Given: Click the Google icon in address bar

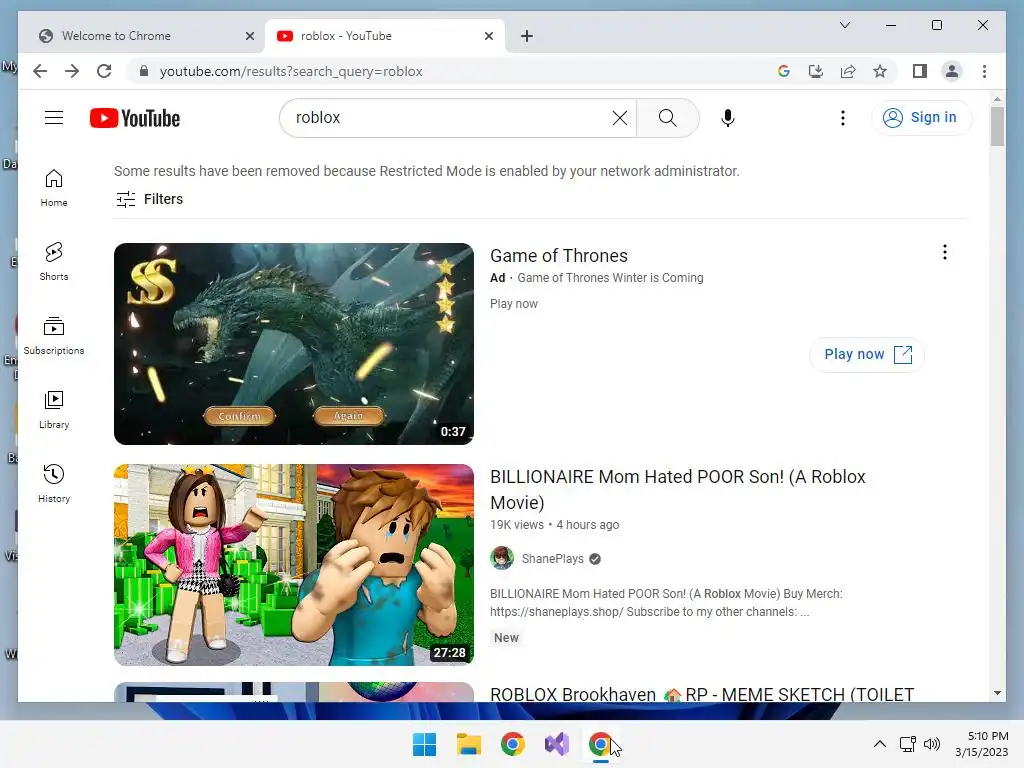Looking at the screenshot, I should tap(784, 71).
